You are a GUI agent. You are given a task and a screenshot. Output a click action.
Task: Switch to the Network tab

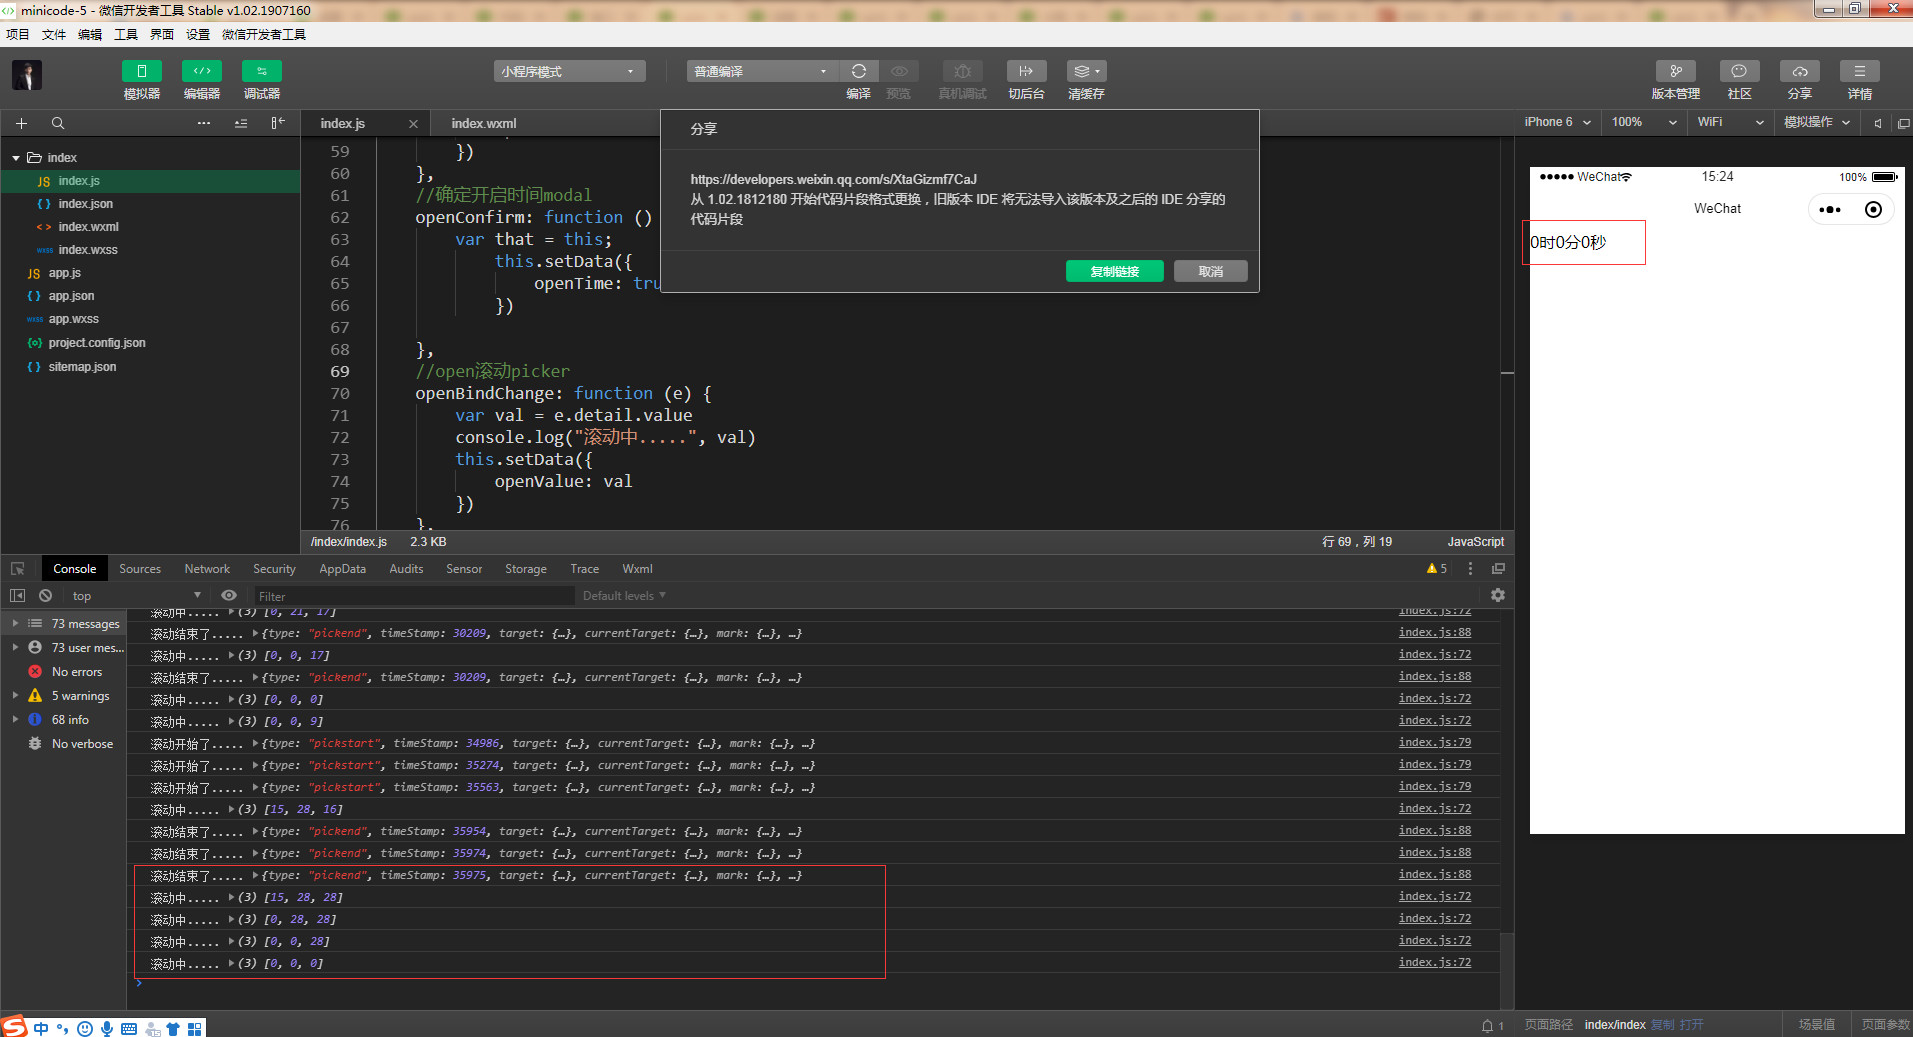click(x=207, y=569)
